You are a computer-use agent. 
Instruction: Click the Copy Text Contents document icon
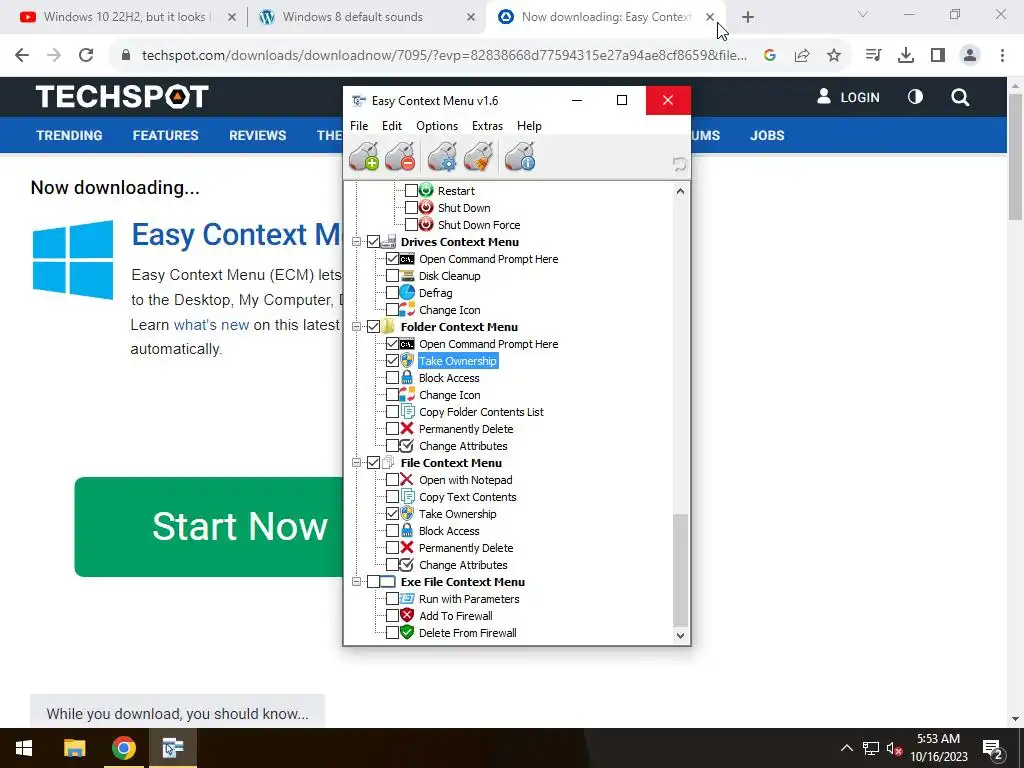(x=408, y=496)
